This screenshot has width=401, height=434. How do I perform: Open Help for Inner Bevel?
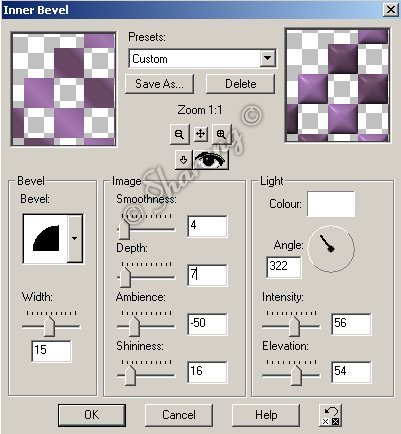pos(266,415)
